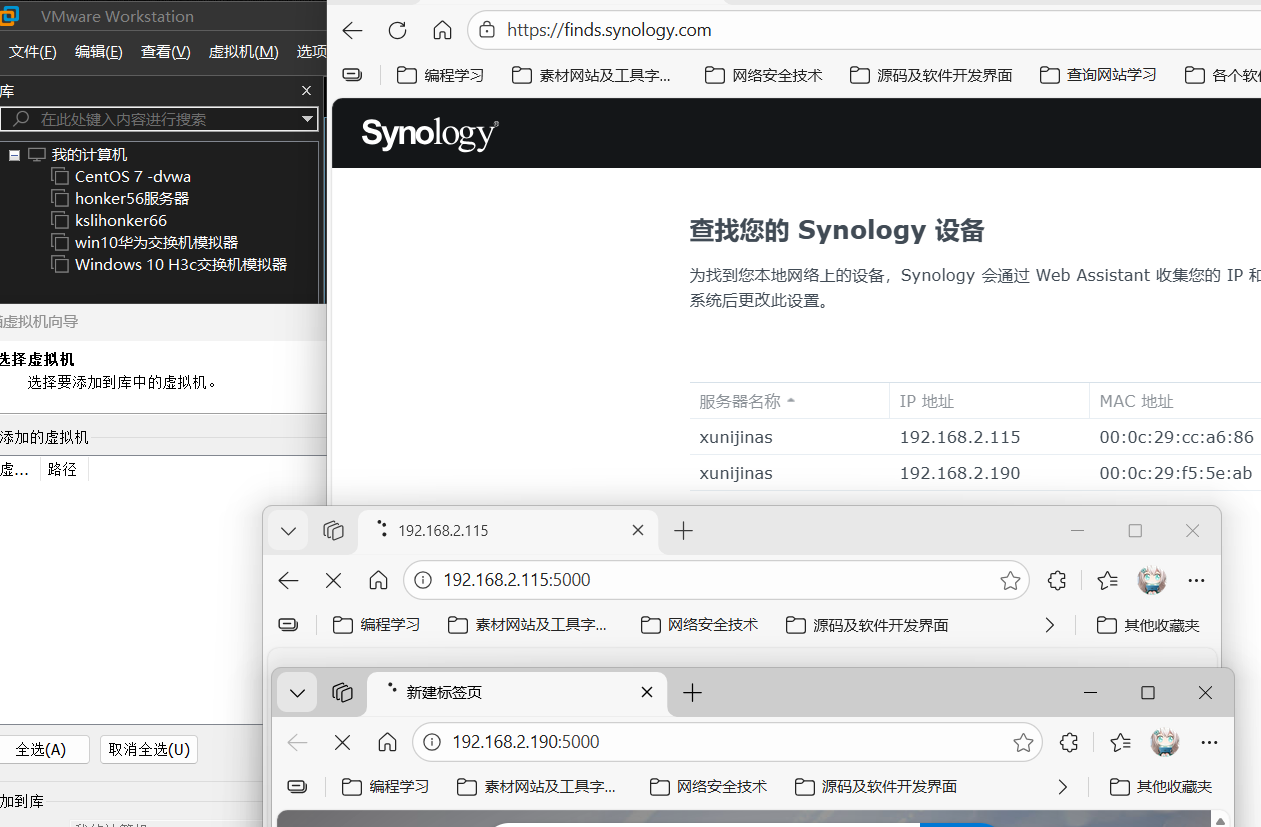This screenshot has height=827, width=1261.
Task: Collapse the 我的计算机 tree node
Action: 14,155
